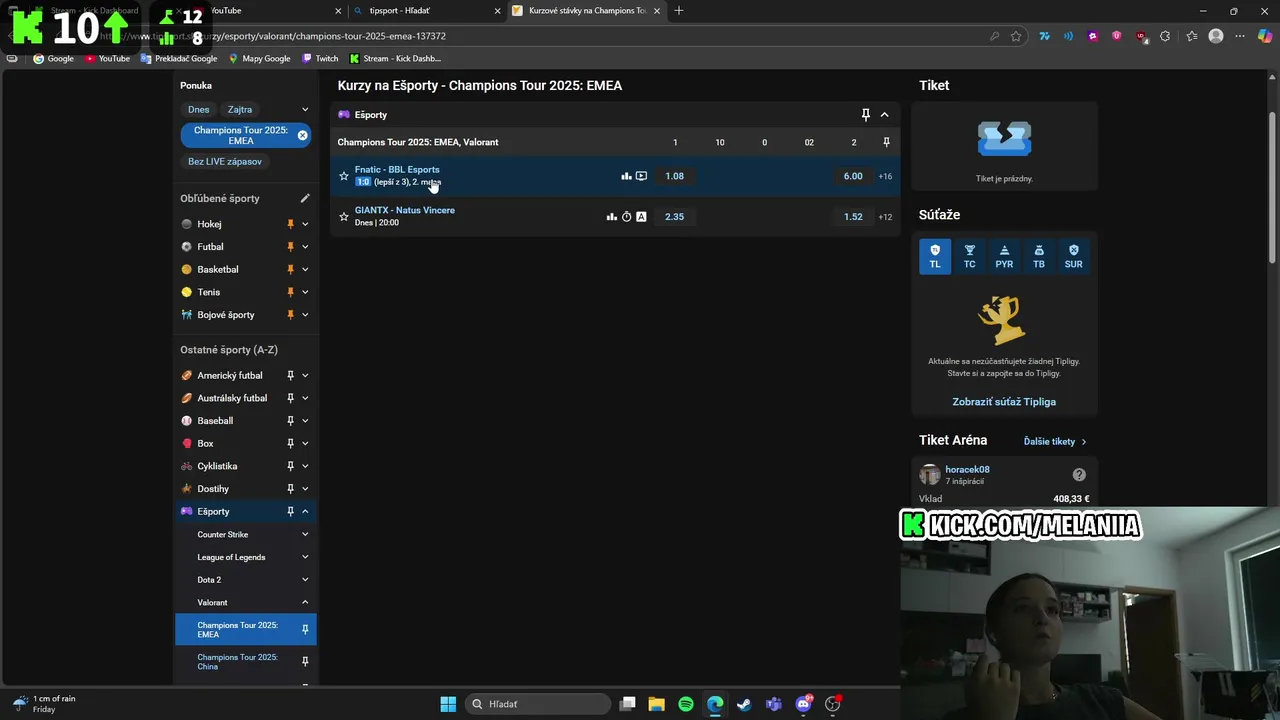
Task: Collapse the Ešporty sidebar category
Action: pyautogui.click(x=305, y=511)
